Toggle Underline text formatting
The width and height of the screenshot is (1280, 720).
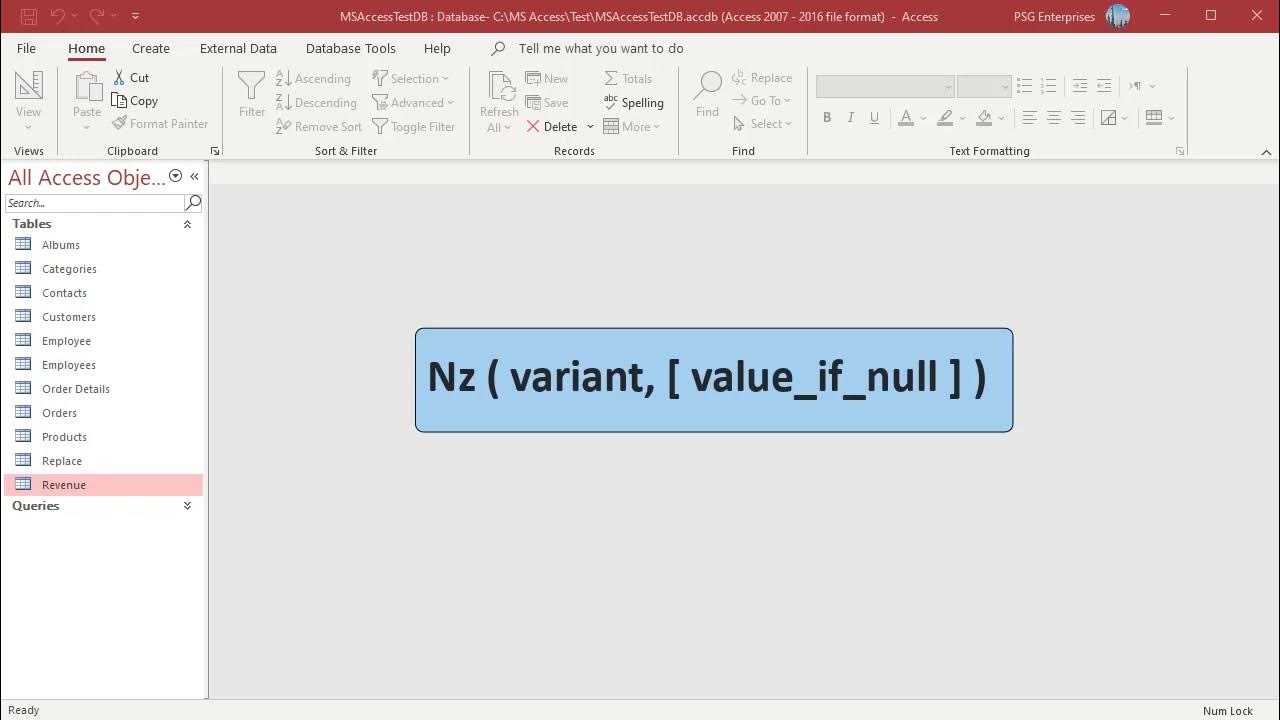click(x=874, y=118)
